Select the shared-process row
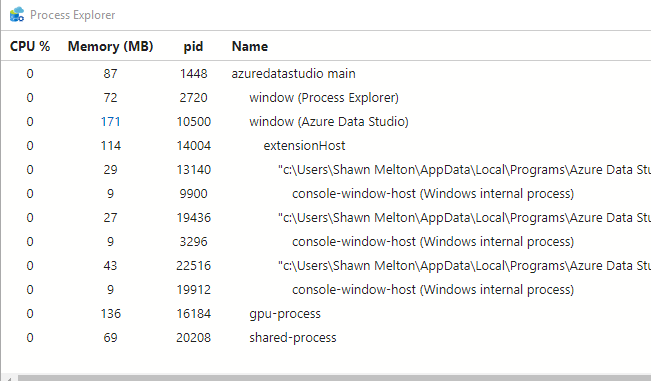 pyautogui.click(x=326, y=338)
